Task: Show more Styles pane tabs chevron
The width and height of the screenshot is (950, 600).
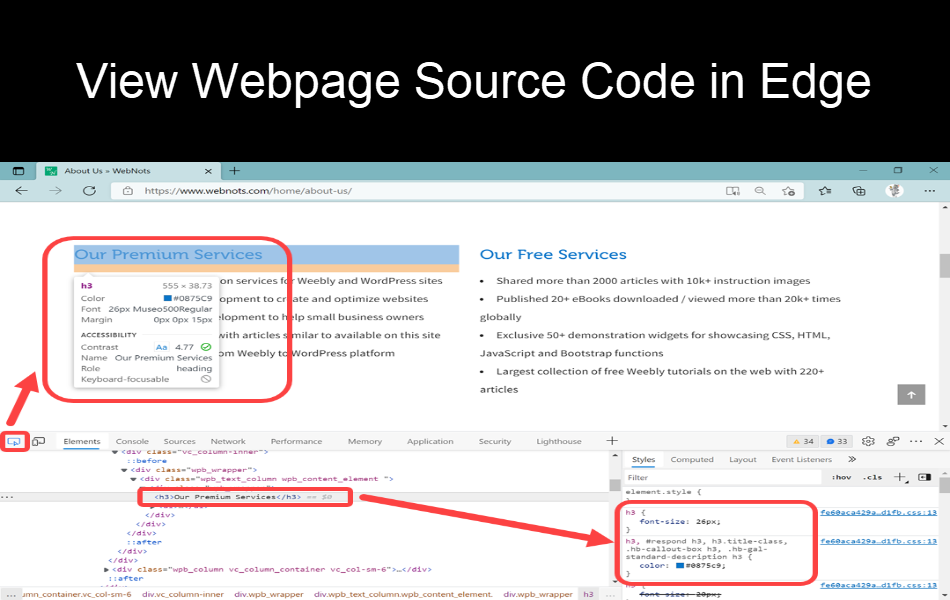Action: pos(852,460)
